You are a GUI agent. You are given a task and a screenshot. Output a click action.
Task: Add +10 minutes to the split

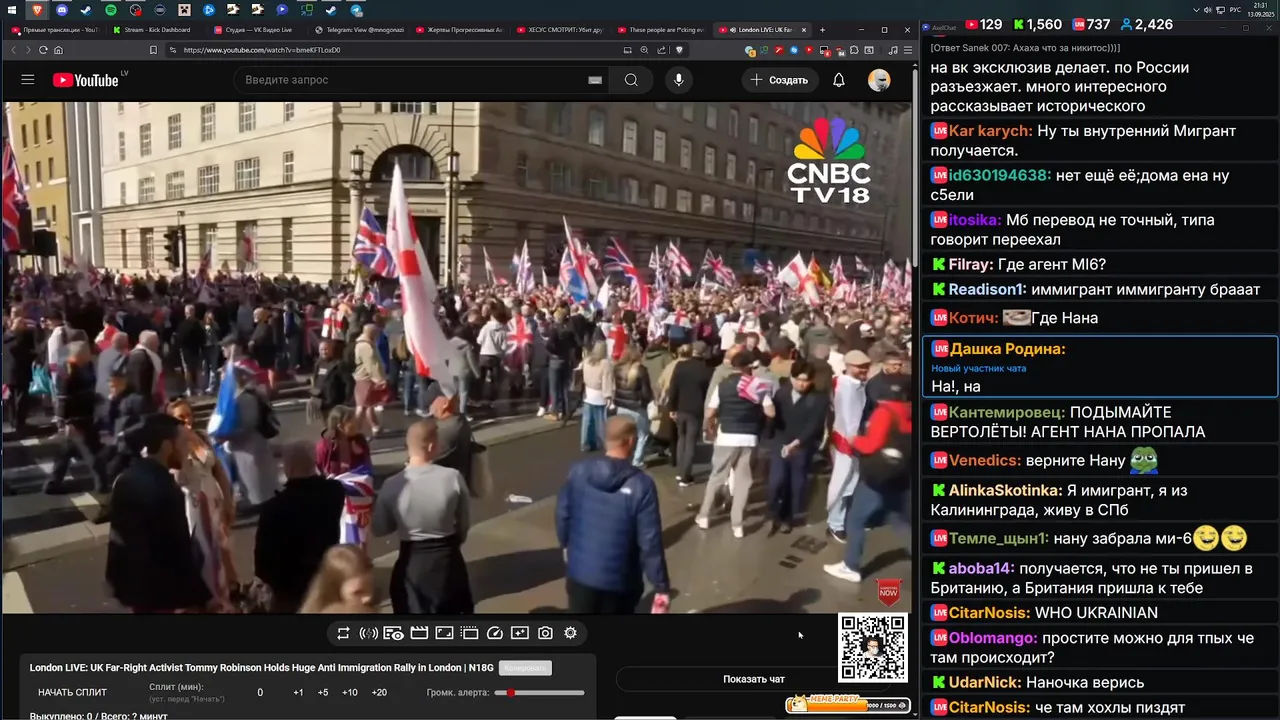coord(349,692)
